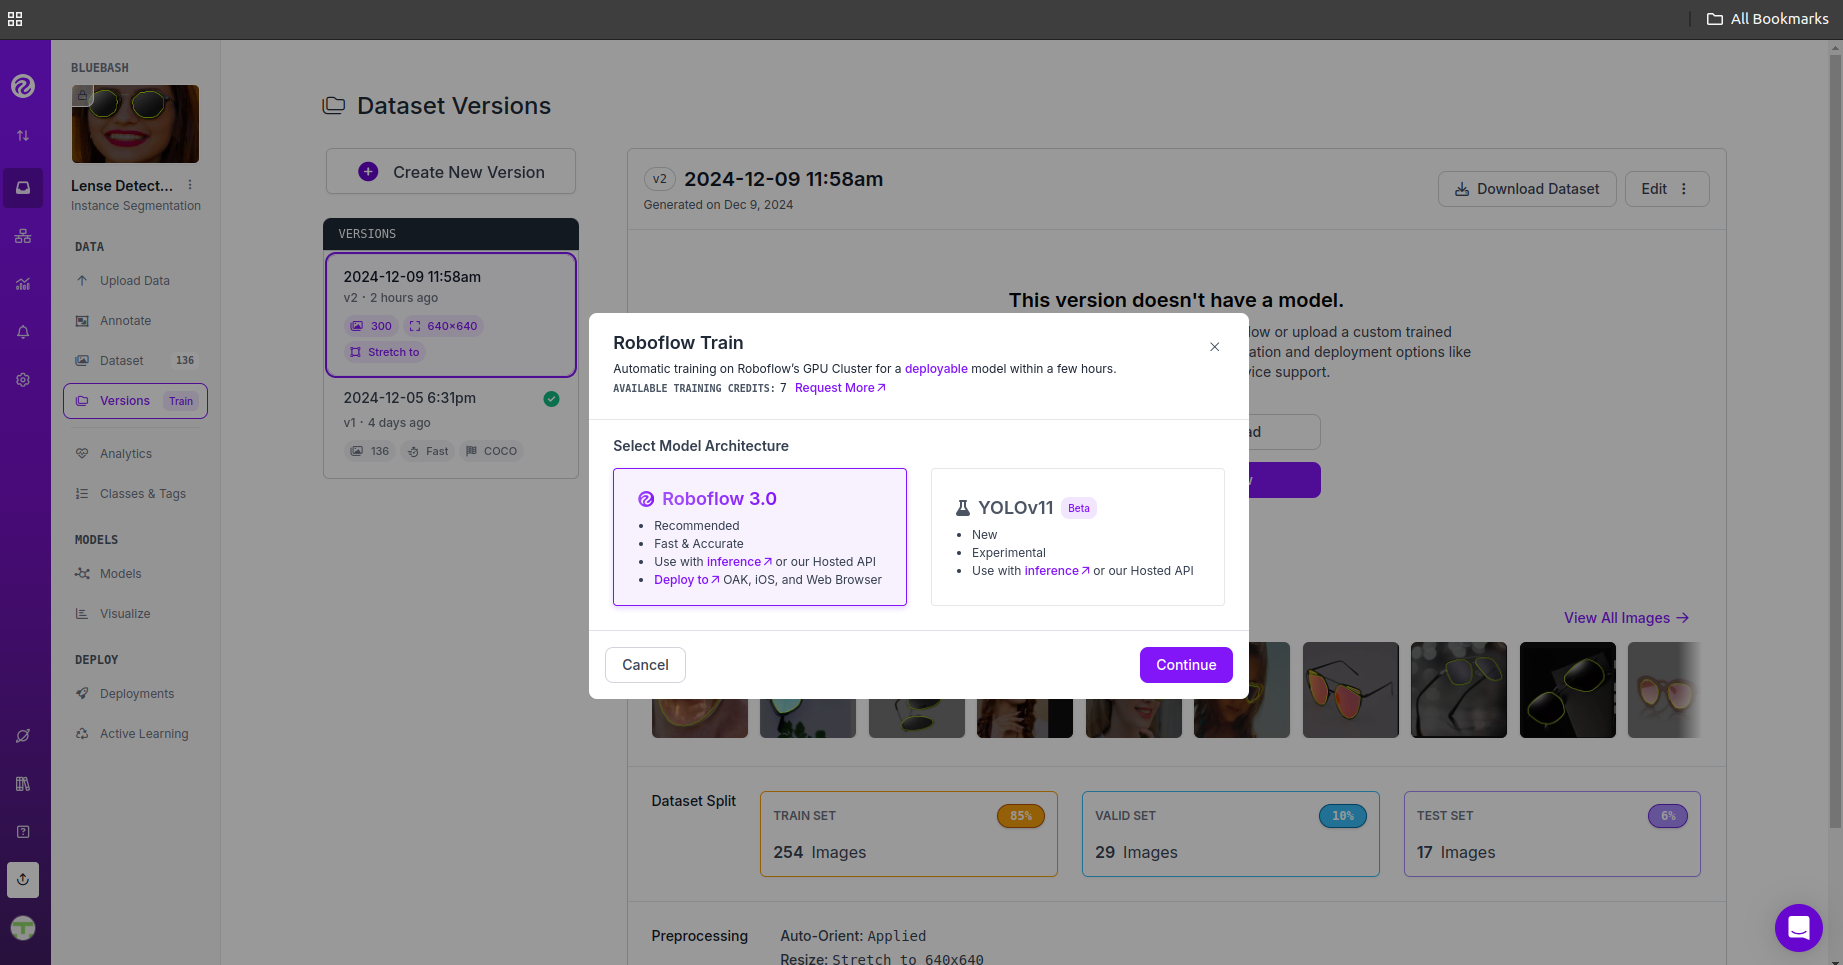This screenshot has width=1843, height=965.
Task: Close the Roboflow Train dialog
Action: click(x=1214, y=347)
